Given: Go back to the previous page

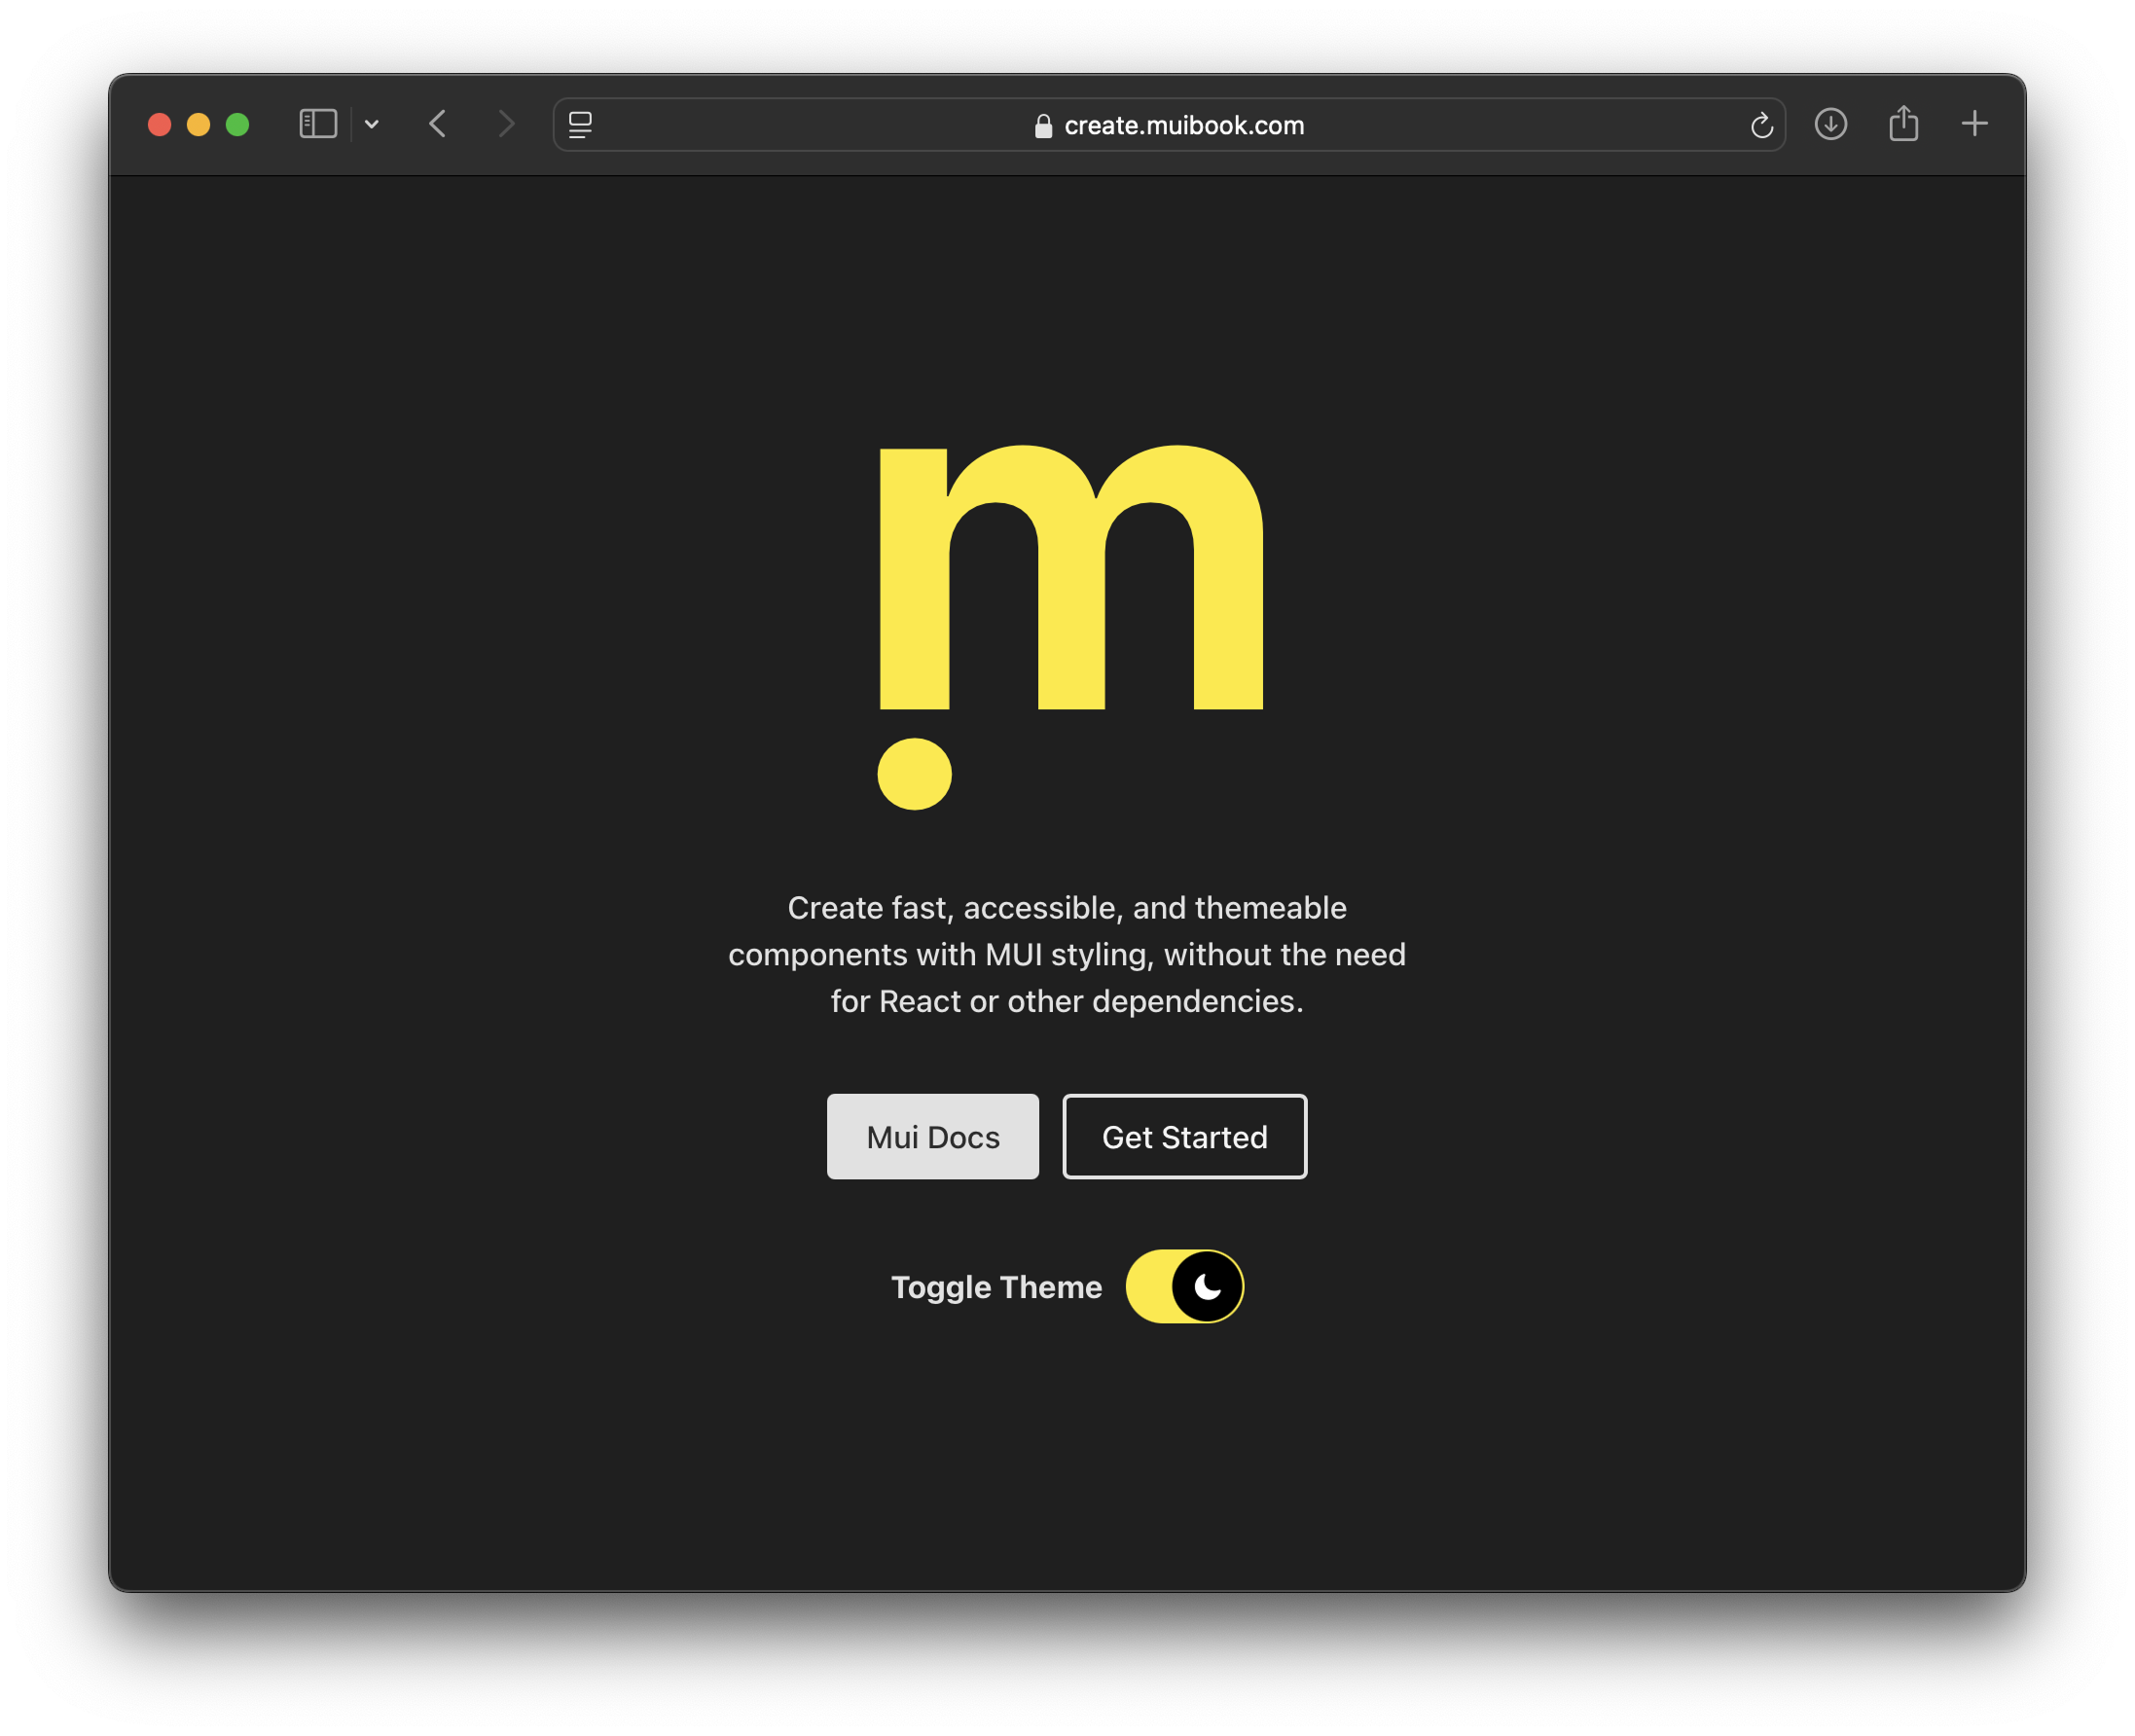Looking at the screenshot, I should point(437,124).
